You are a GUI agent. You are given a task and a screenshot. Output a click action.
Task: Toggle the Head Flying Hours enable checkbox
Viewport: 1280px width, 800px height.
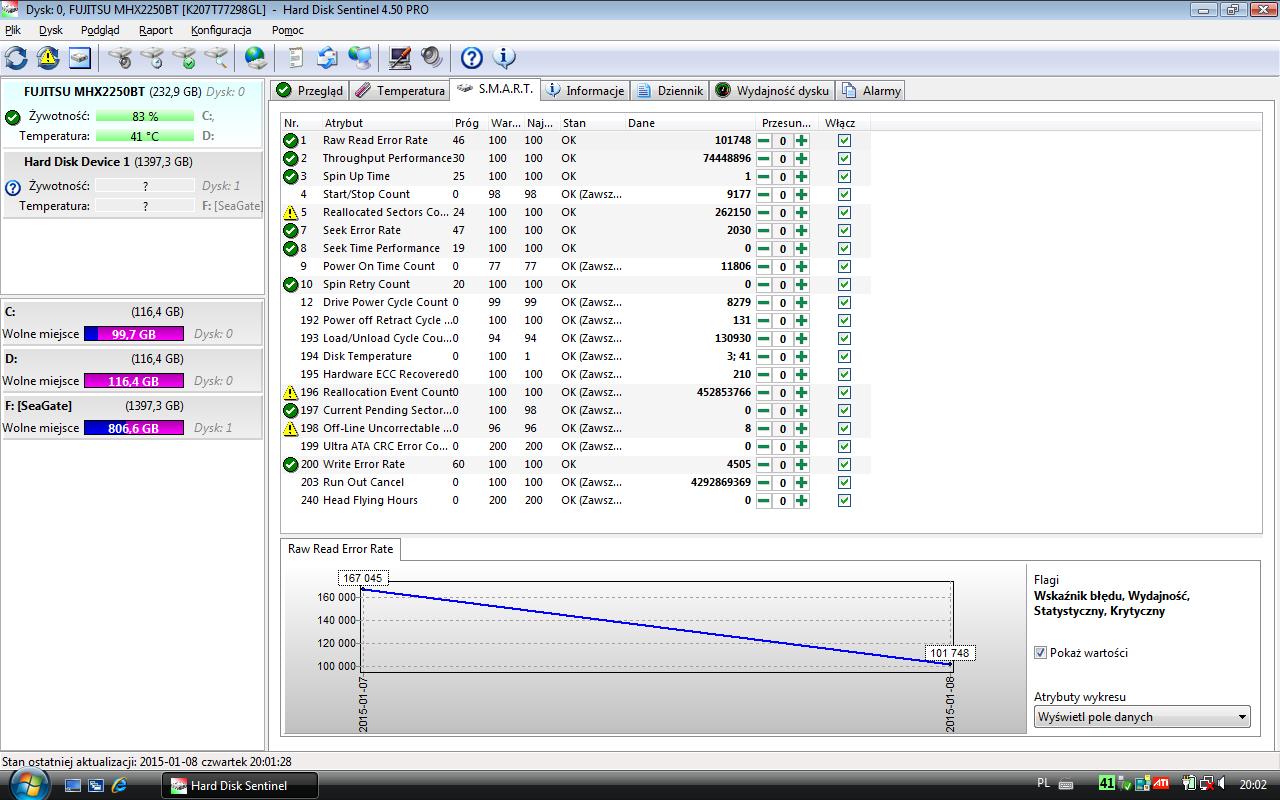(x=844, y=501)
